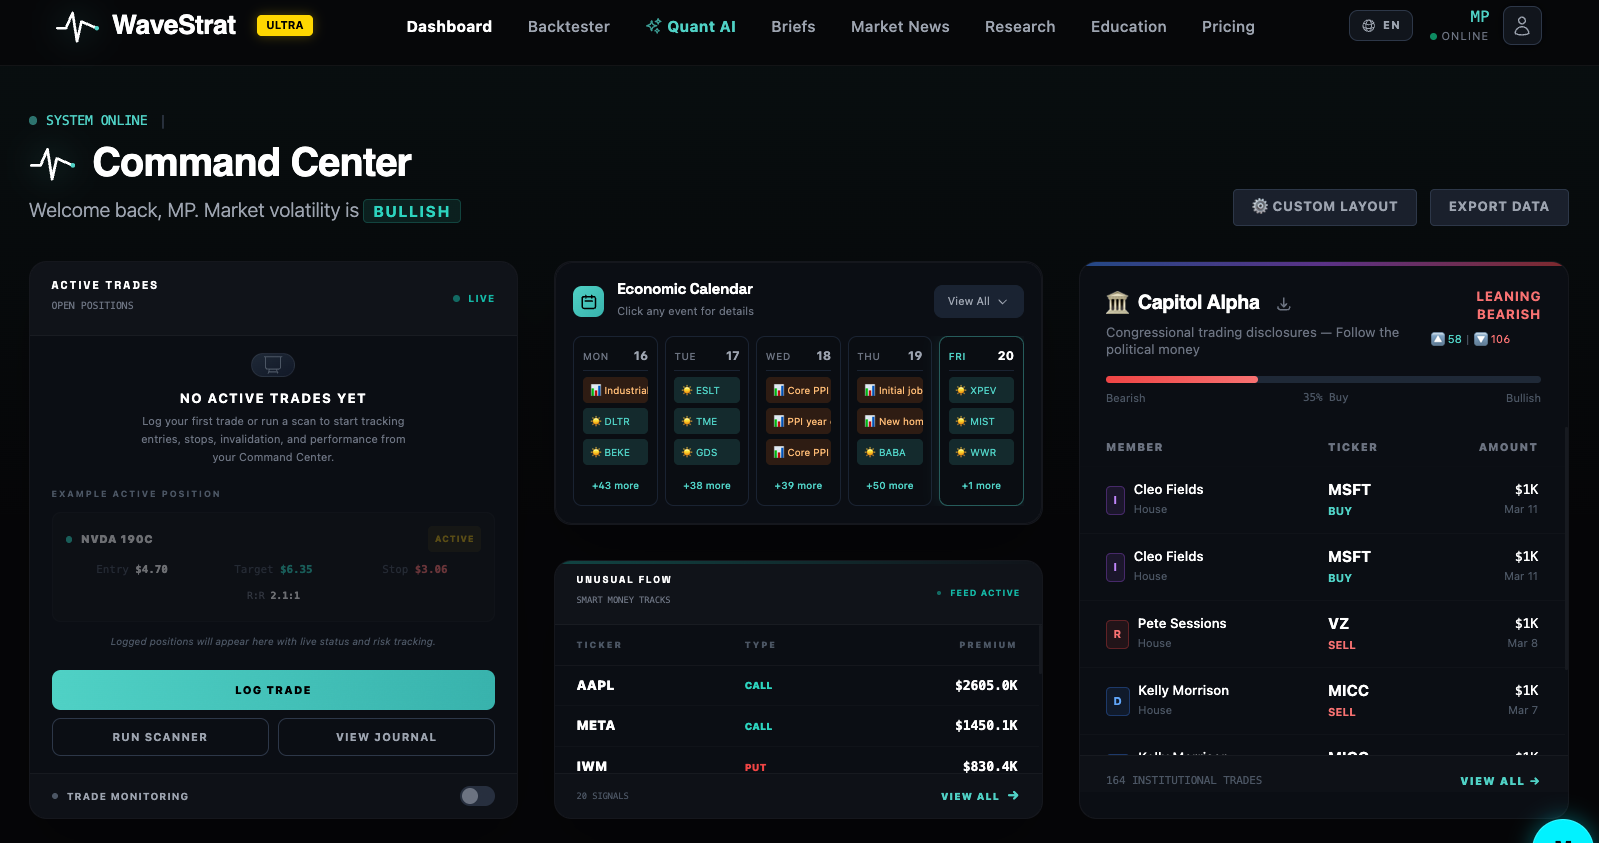Click the Export Data button
1599x843 pixels.
point(1499,207)
